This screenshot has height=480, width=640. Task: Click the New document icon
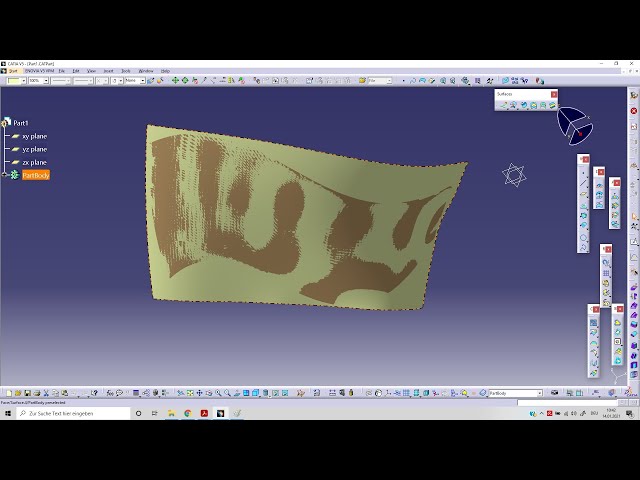pos(9,393)
